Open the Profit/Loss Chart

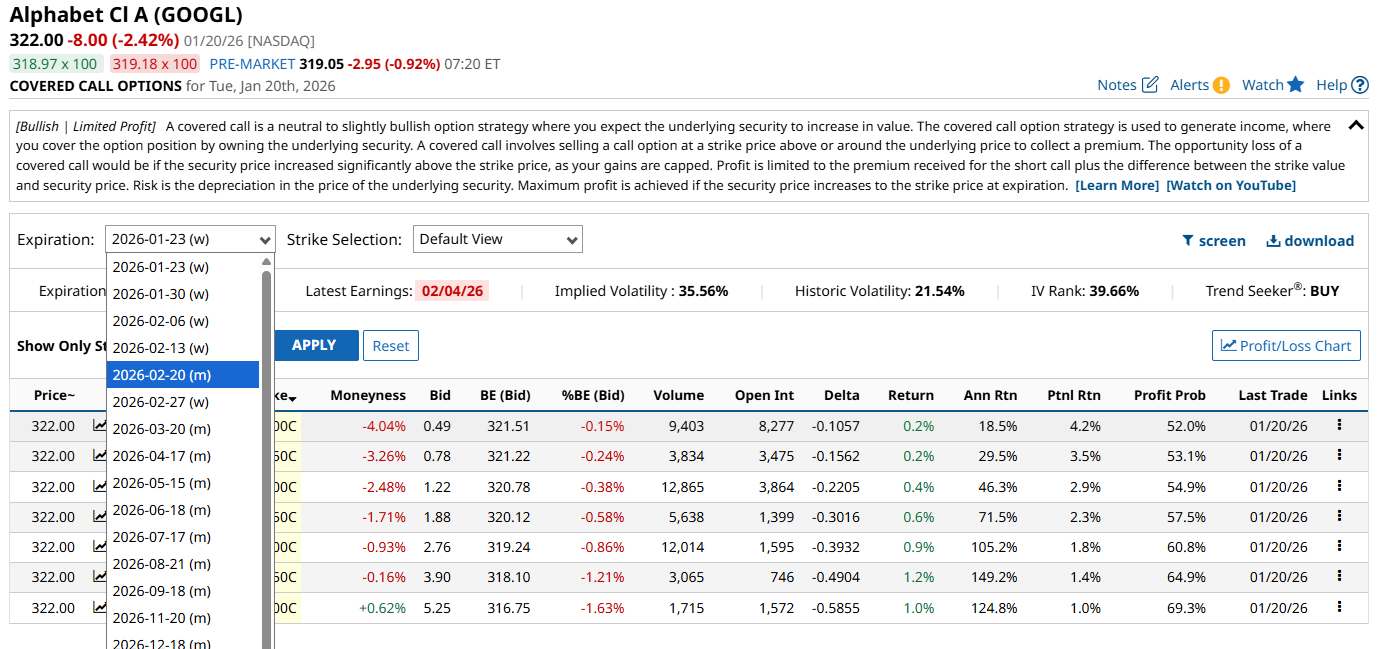(x=1286, y=346)
